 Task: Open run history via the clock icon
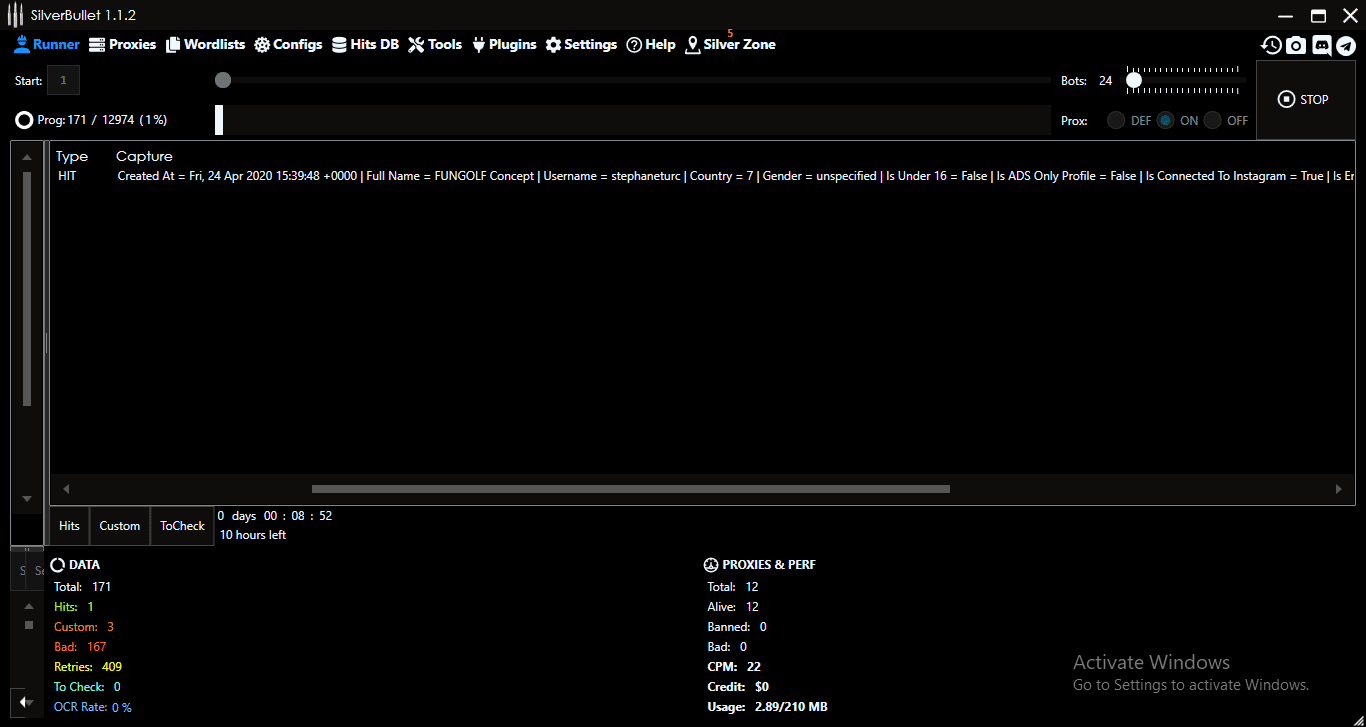pyautogui.click(x=1271, y=45)
